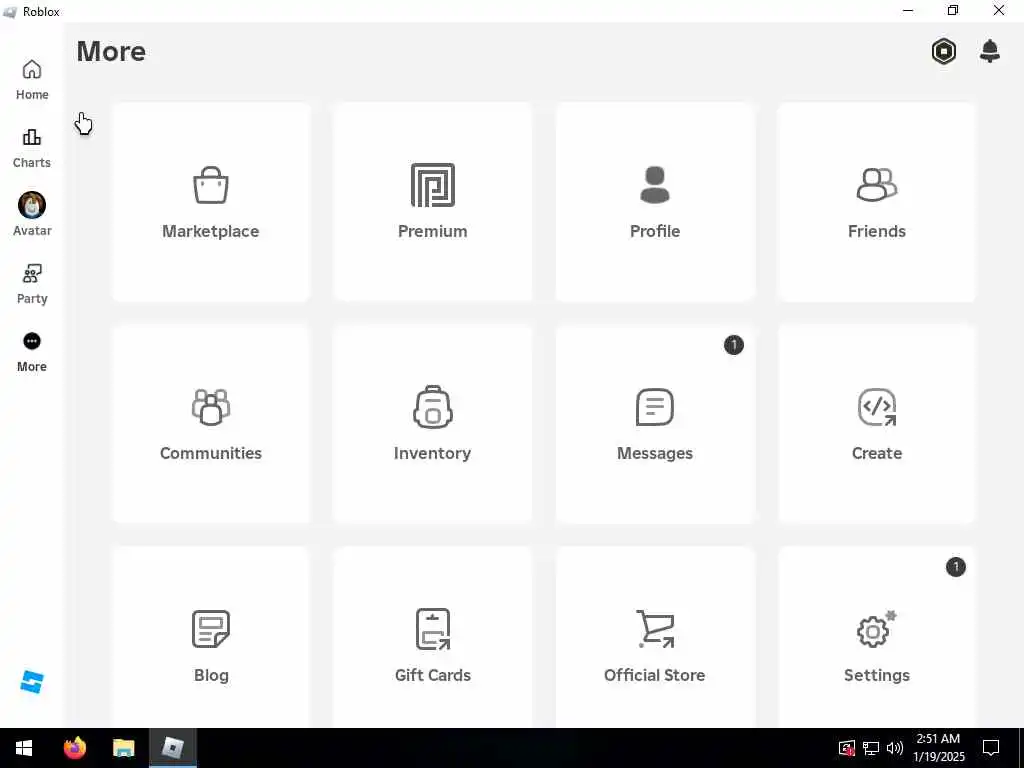The height and width of the screenshot is (768, 1024).
Task: Open the Communities tile
Action: (x=211, y=424)
